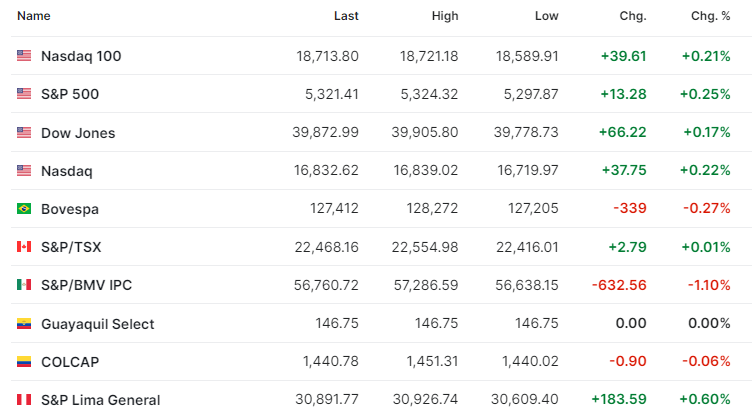Sort by the Last column header
752x413 pixels.
click(x=346, y=16)
